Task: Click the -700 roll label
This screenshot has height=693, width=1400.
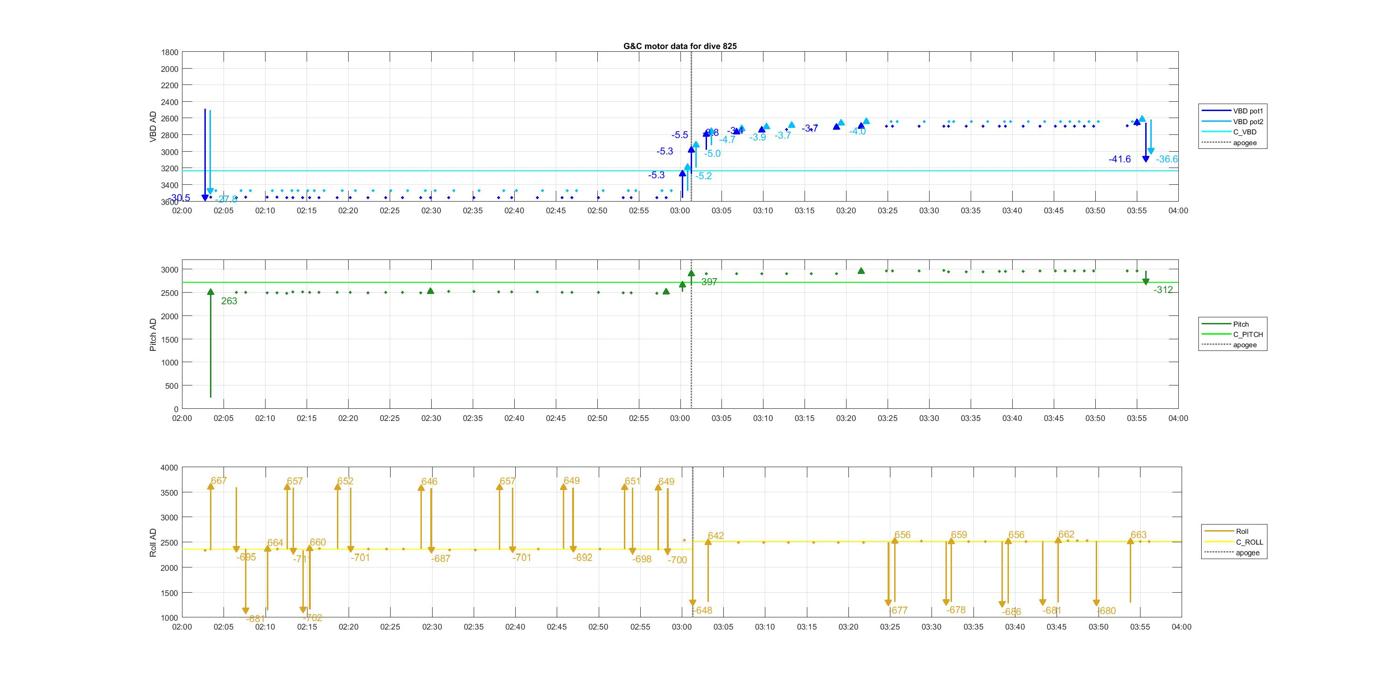Action: click(x=677, y=561)
